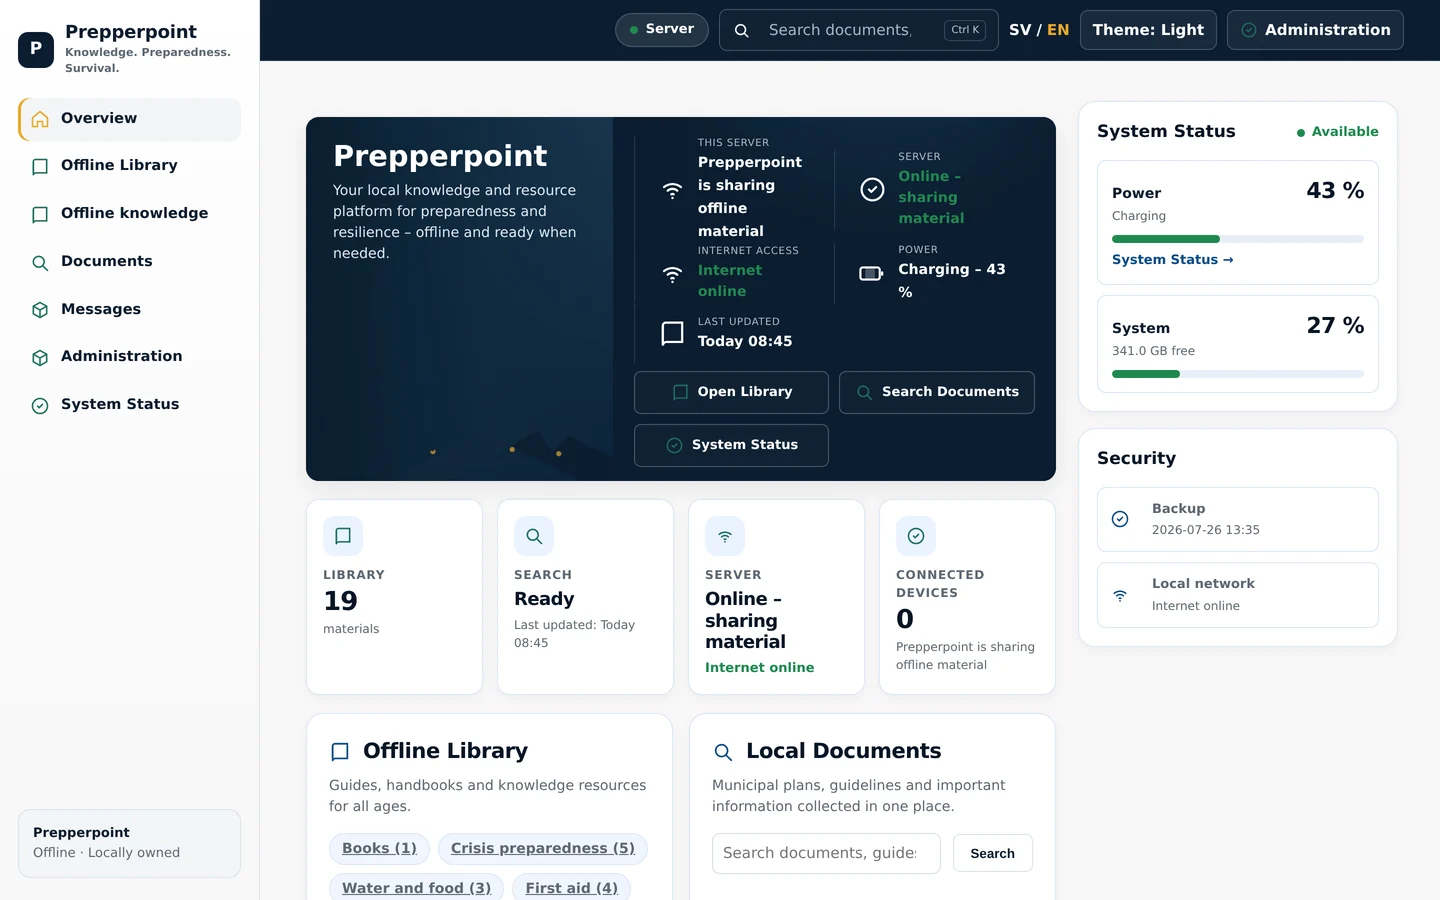Click the green Available status dot

[x=1301, y=132]
